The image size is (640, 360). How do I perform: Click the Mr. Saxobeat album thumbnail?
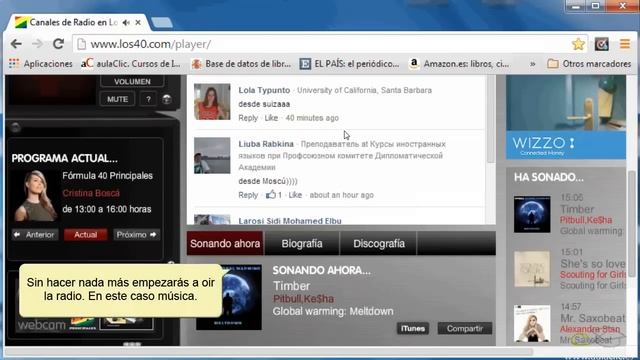pos(532,323)
